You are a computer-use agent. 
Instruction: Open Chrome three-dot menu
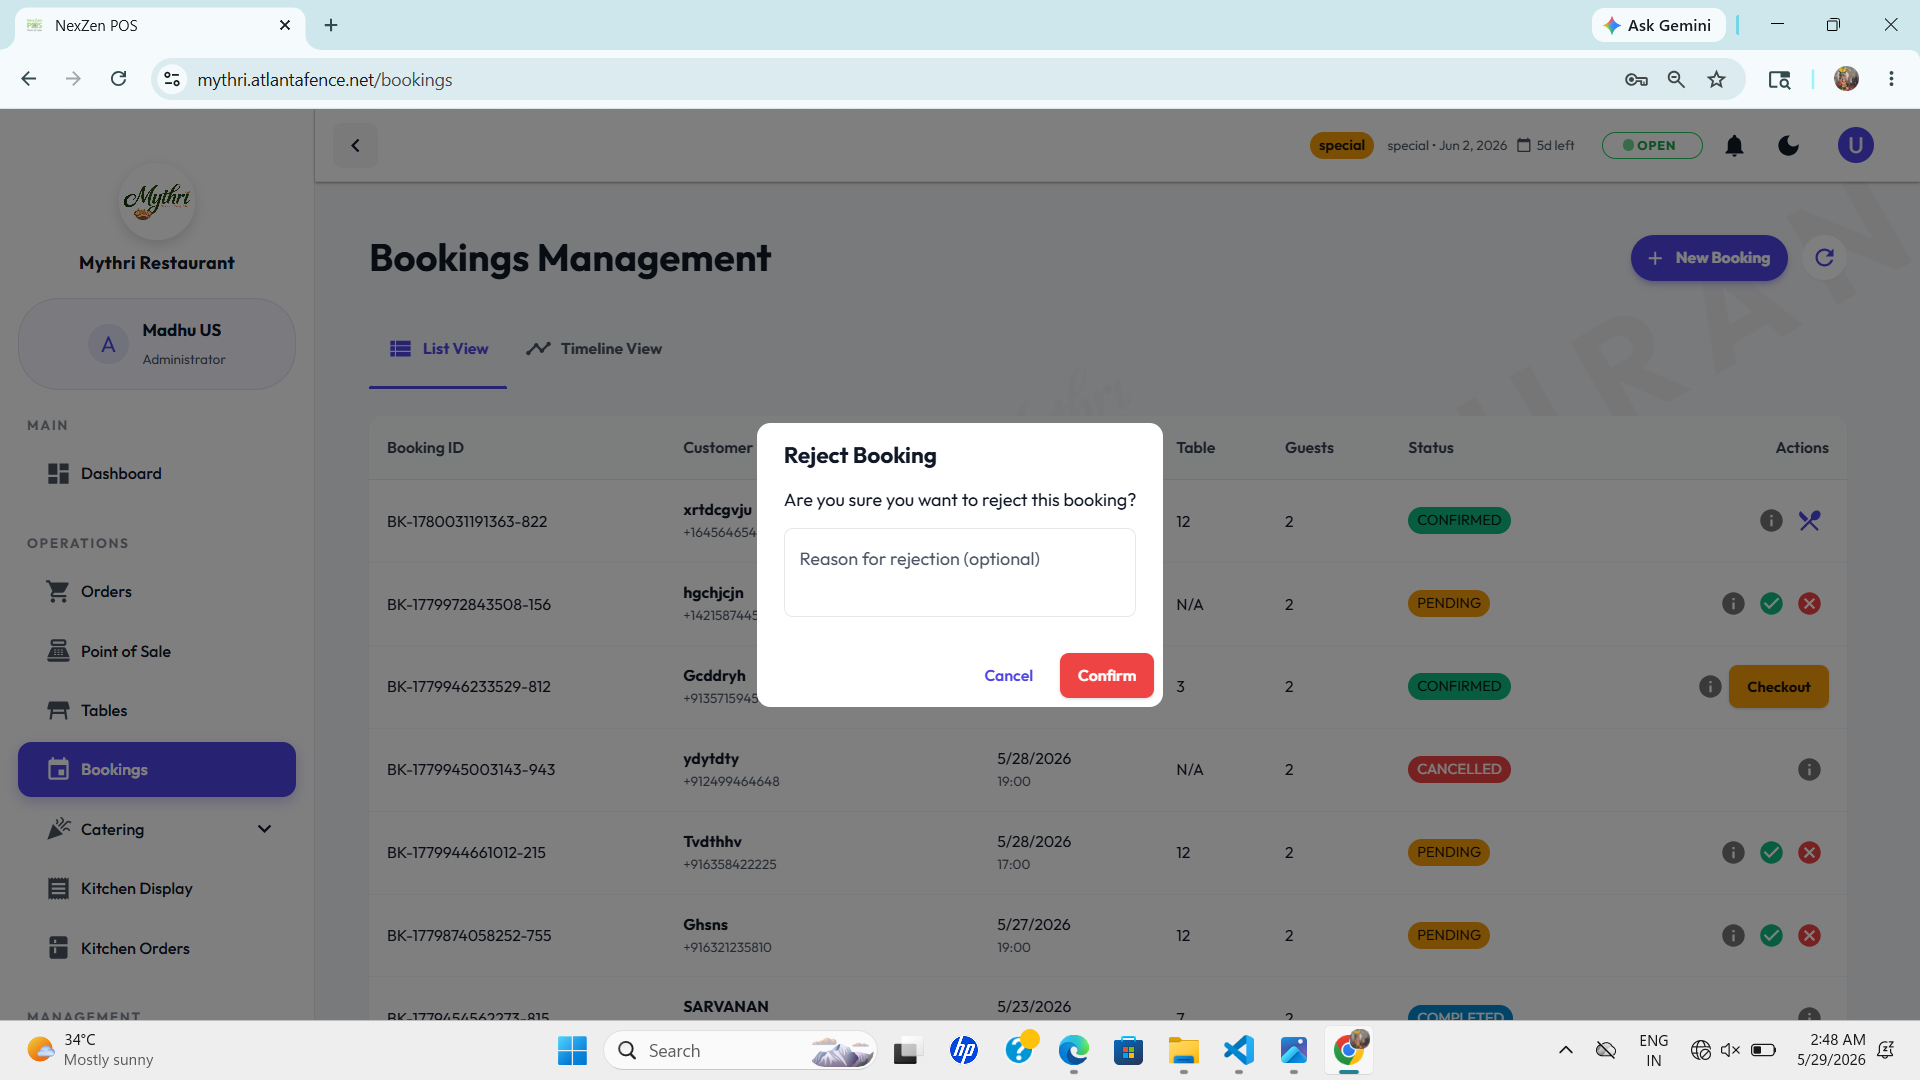[1891, 79]
